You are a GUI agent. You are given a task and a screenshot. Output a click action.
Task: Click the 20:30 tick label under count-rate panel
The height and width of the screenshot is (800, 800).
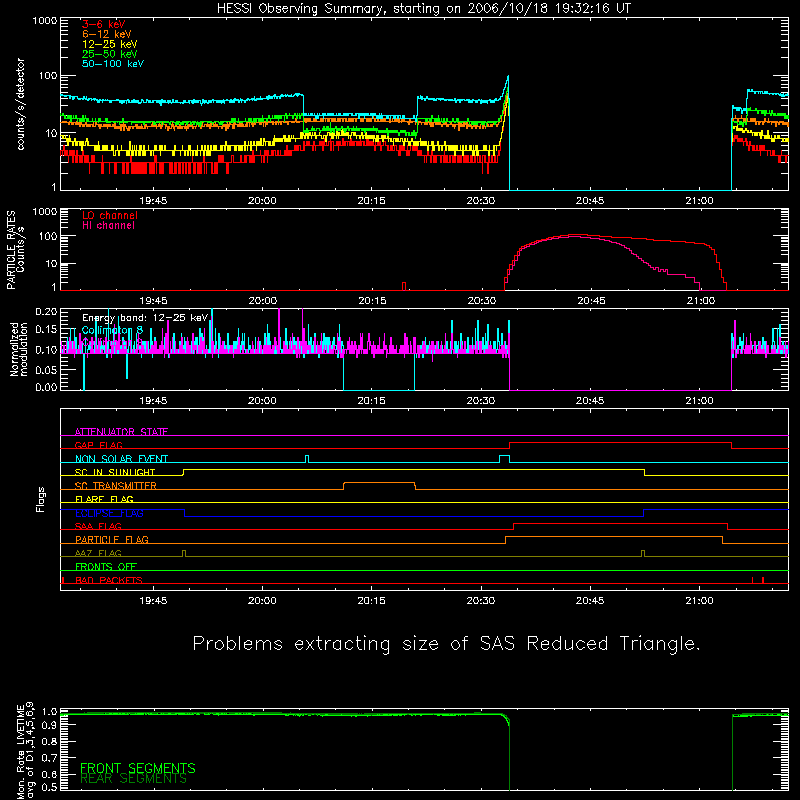(481, 201)
